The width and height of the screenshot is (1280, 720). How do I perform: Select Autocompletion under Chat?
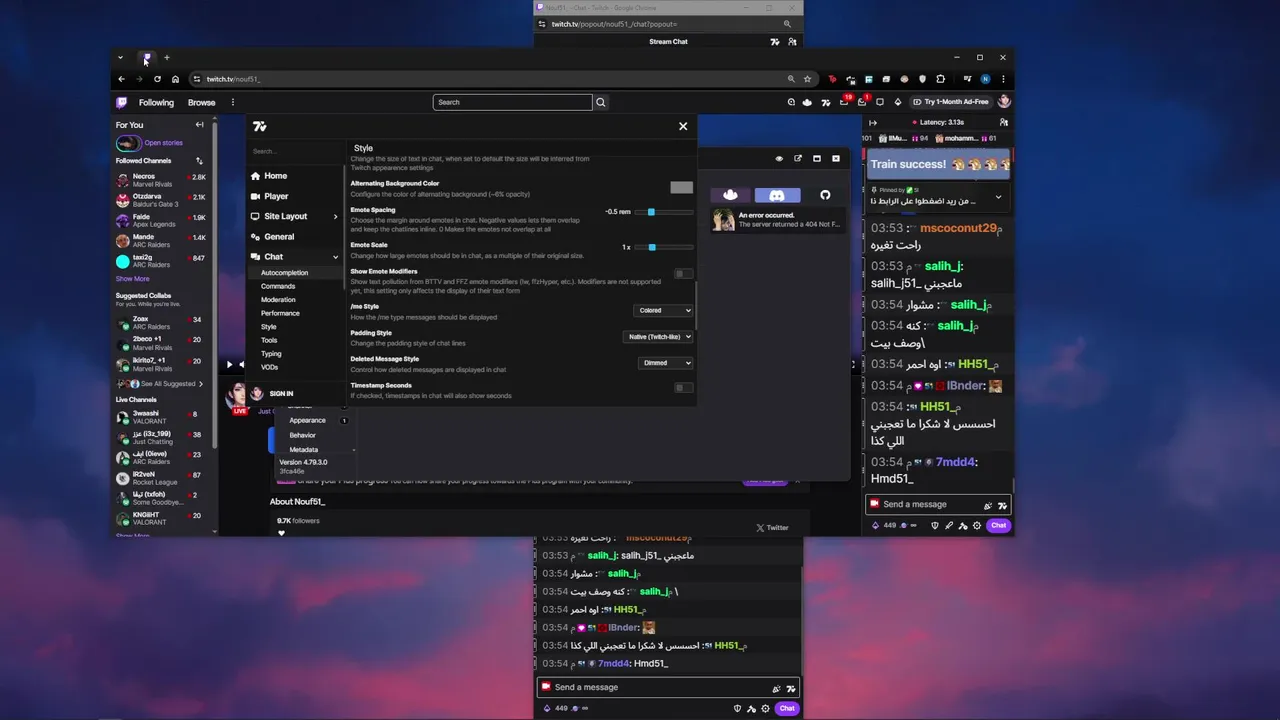coord(284,272)
